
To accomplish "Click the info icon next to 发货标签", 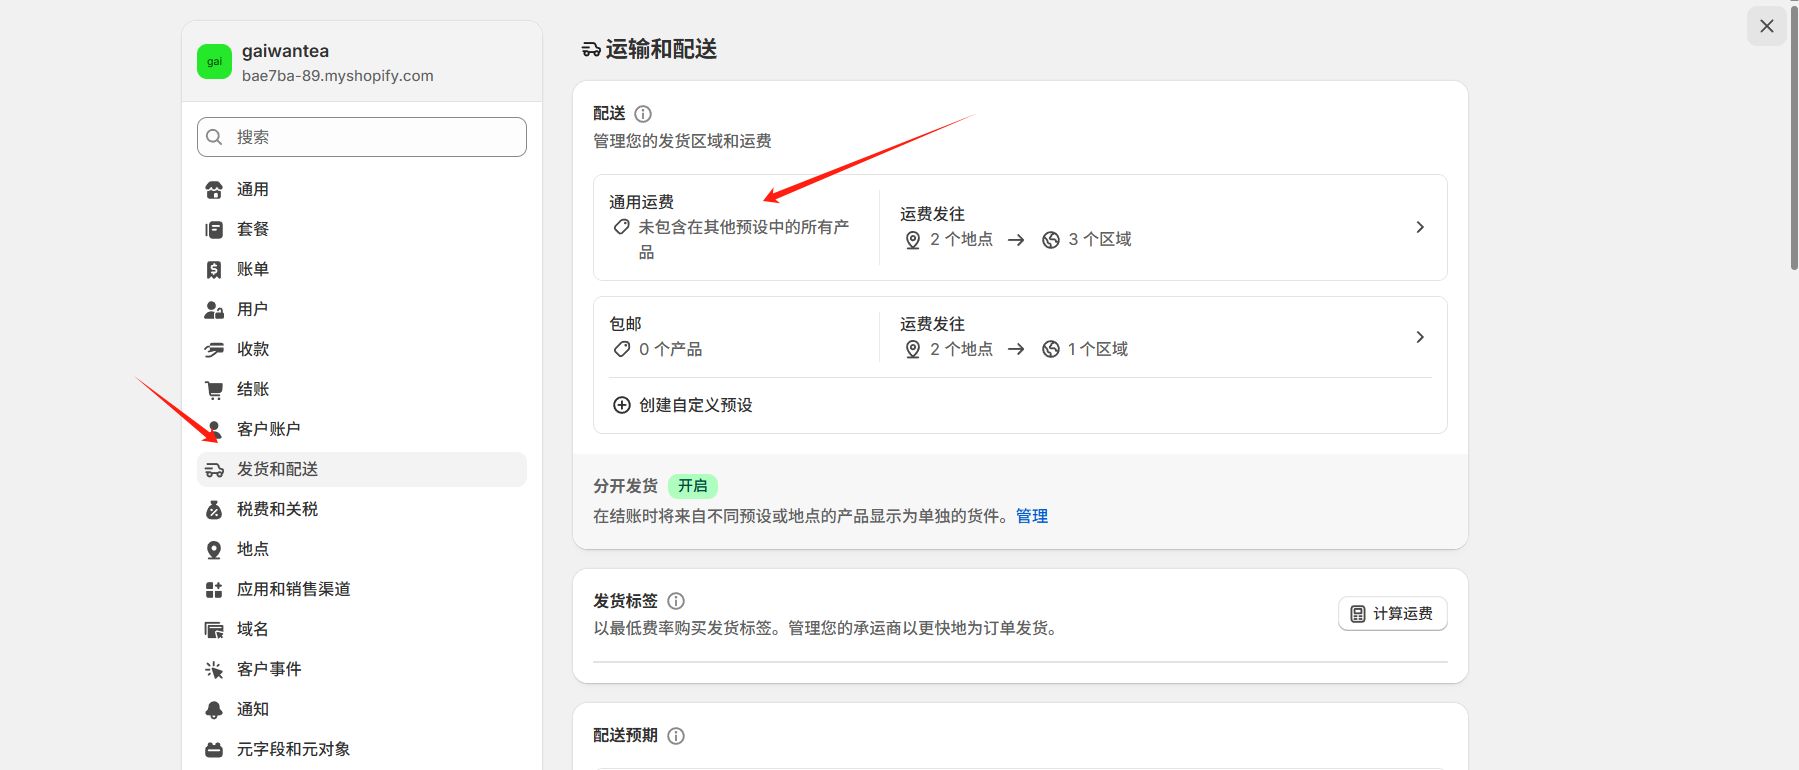I will 676,601.
